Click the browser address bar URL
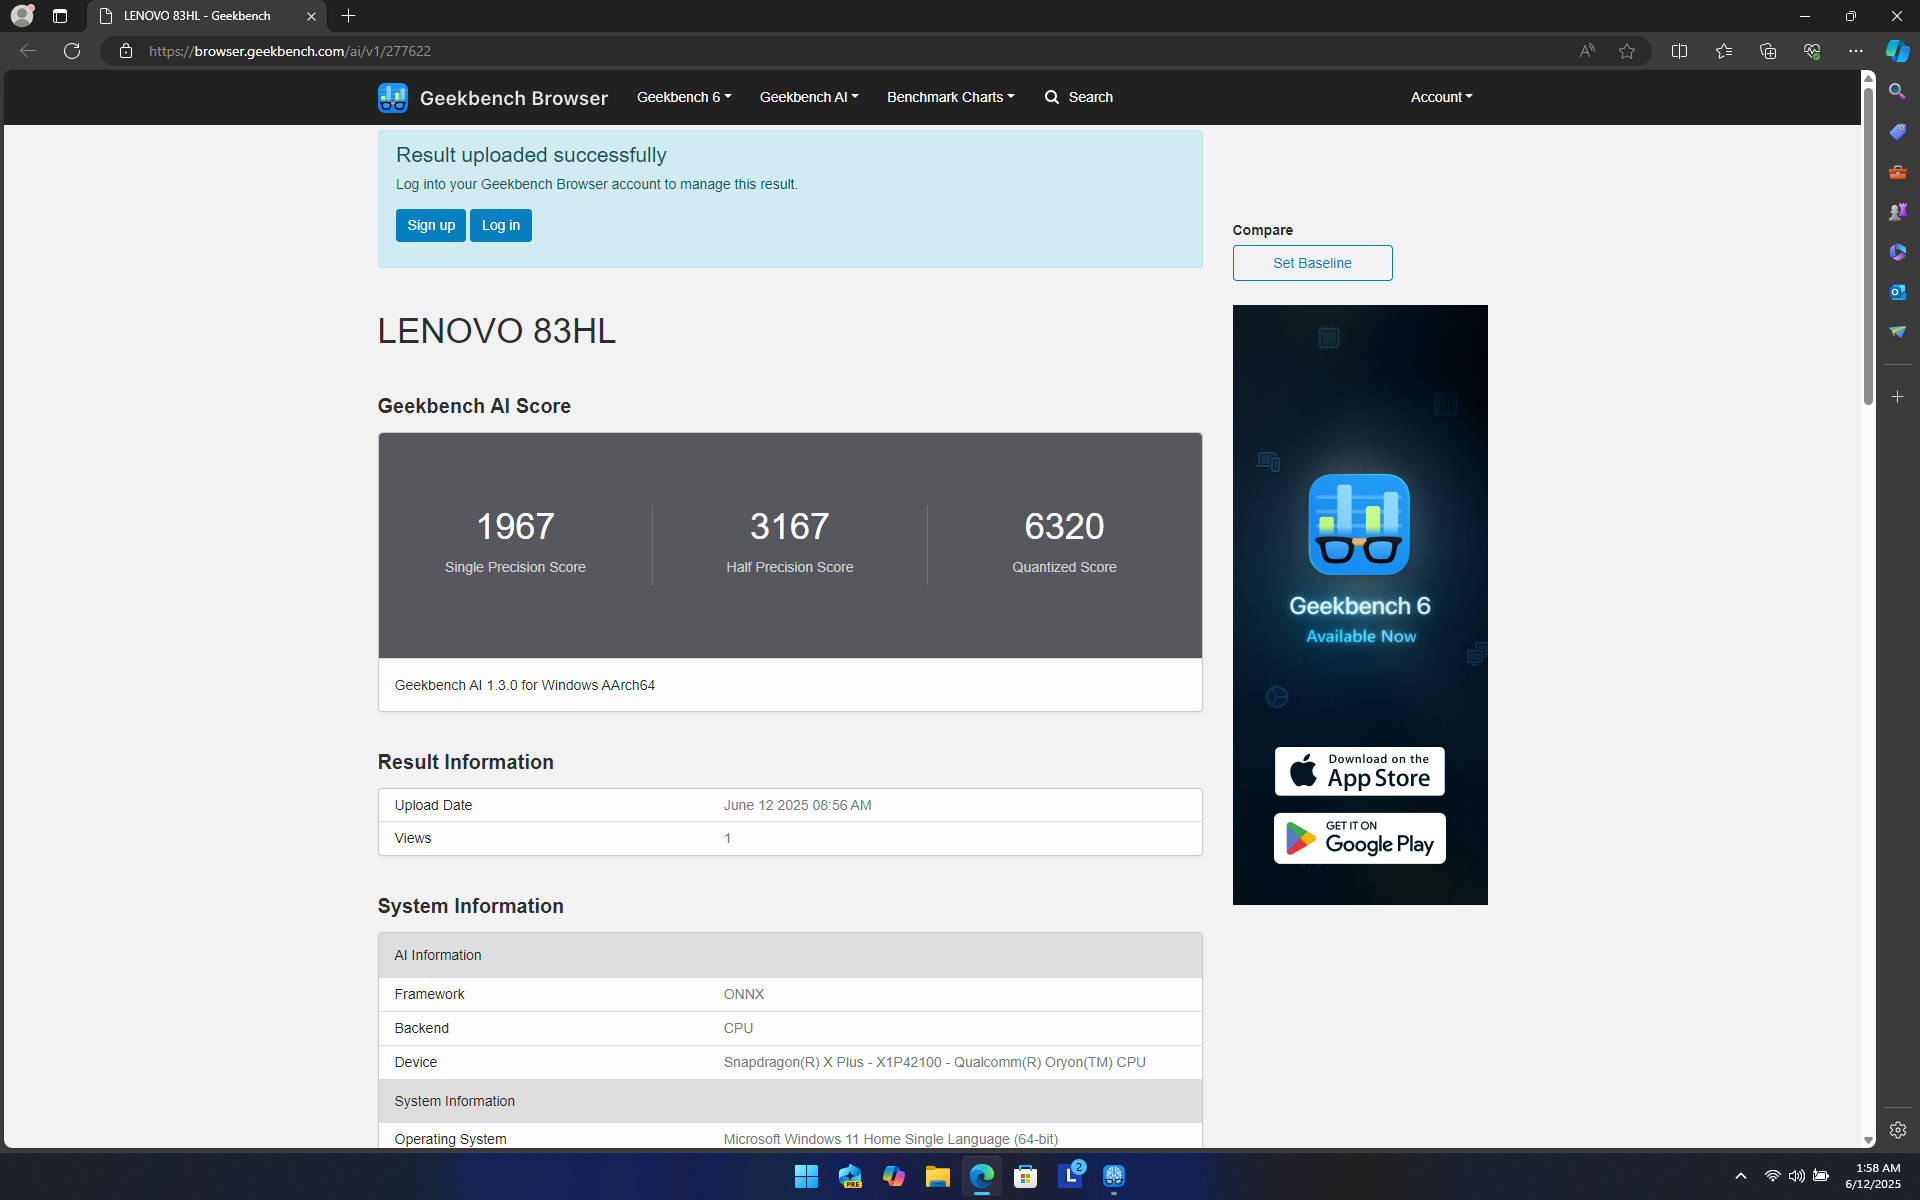1920x1200 pixels. point(290,51)
